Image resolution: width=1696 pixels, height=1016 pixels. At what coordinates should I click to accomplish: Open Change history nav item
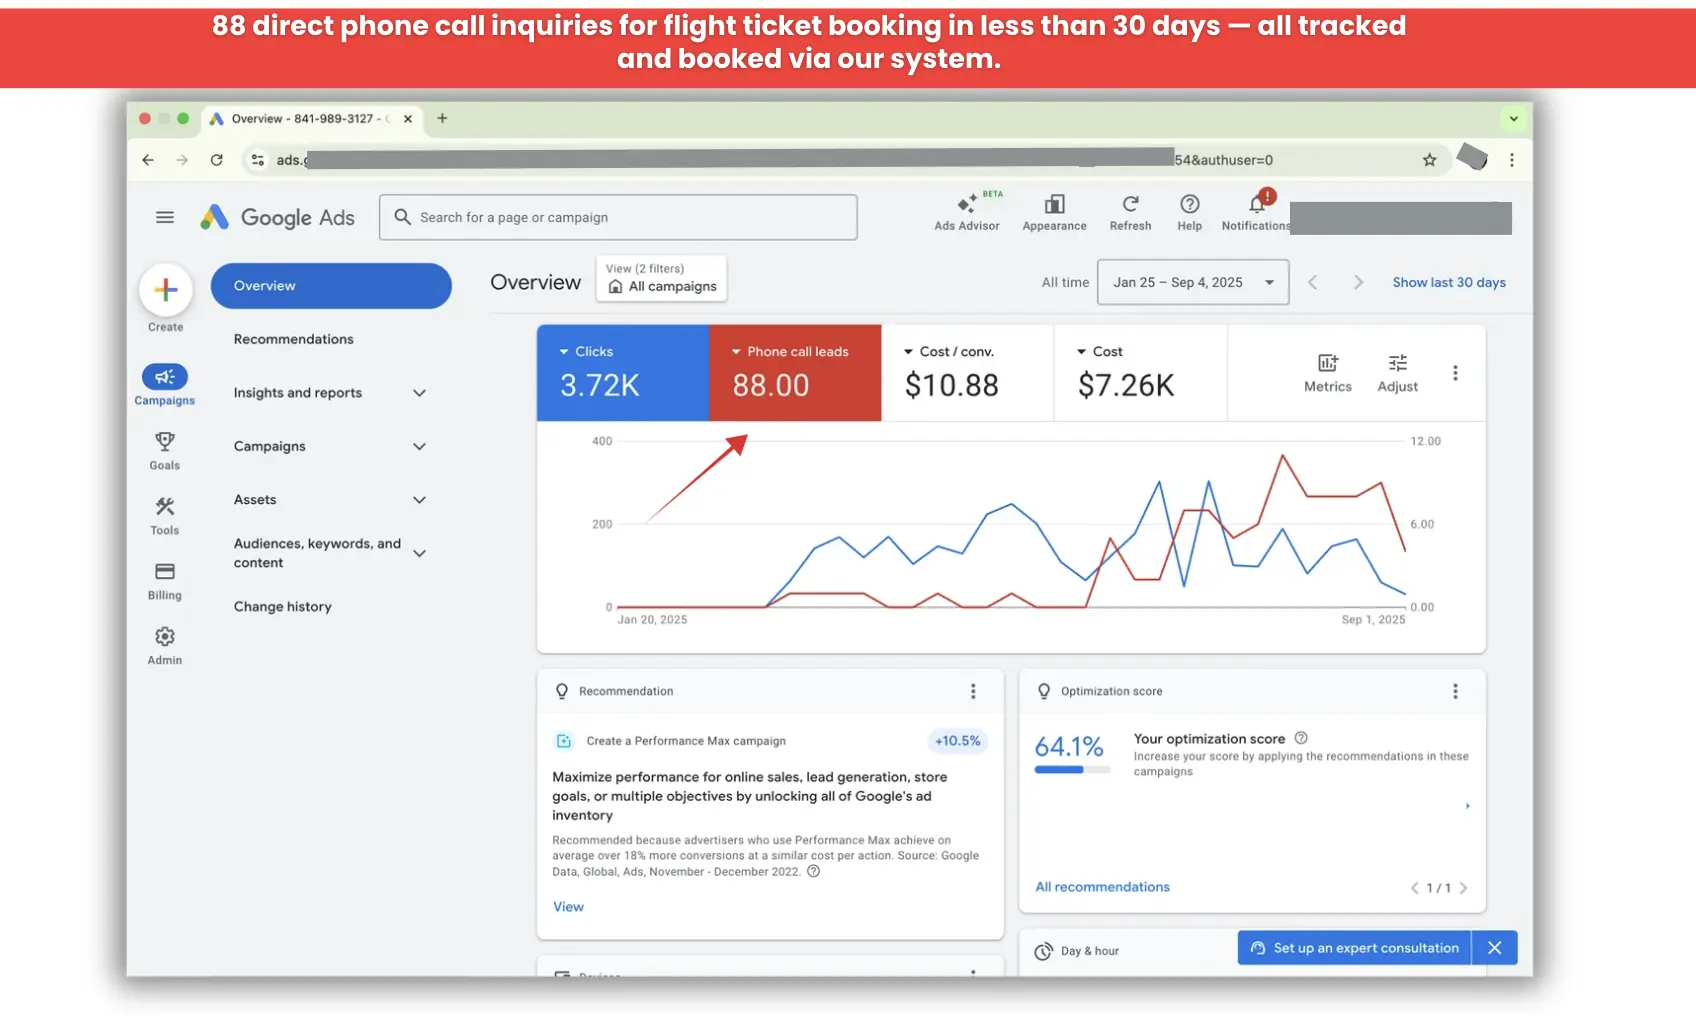283,607
